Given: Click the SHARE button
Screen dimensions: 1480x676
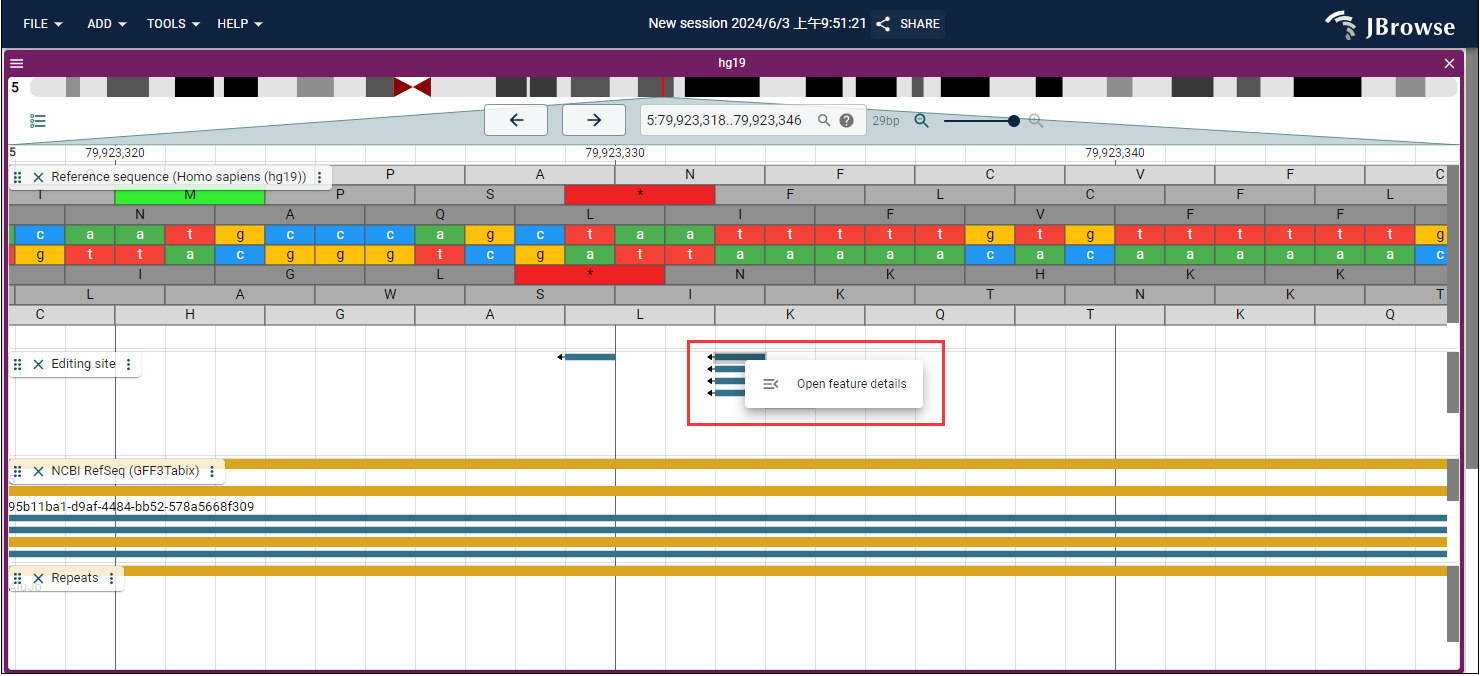Looking at the screenshot, I should click(908, 24).
